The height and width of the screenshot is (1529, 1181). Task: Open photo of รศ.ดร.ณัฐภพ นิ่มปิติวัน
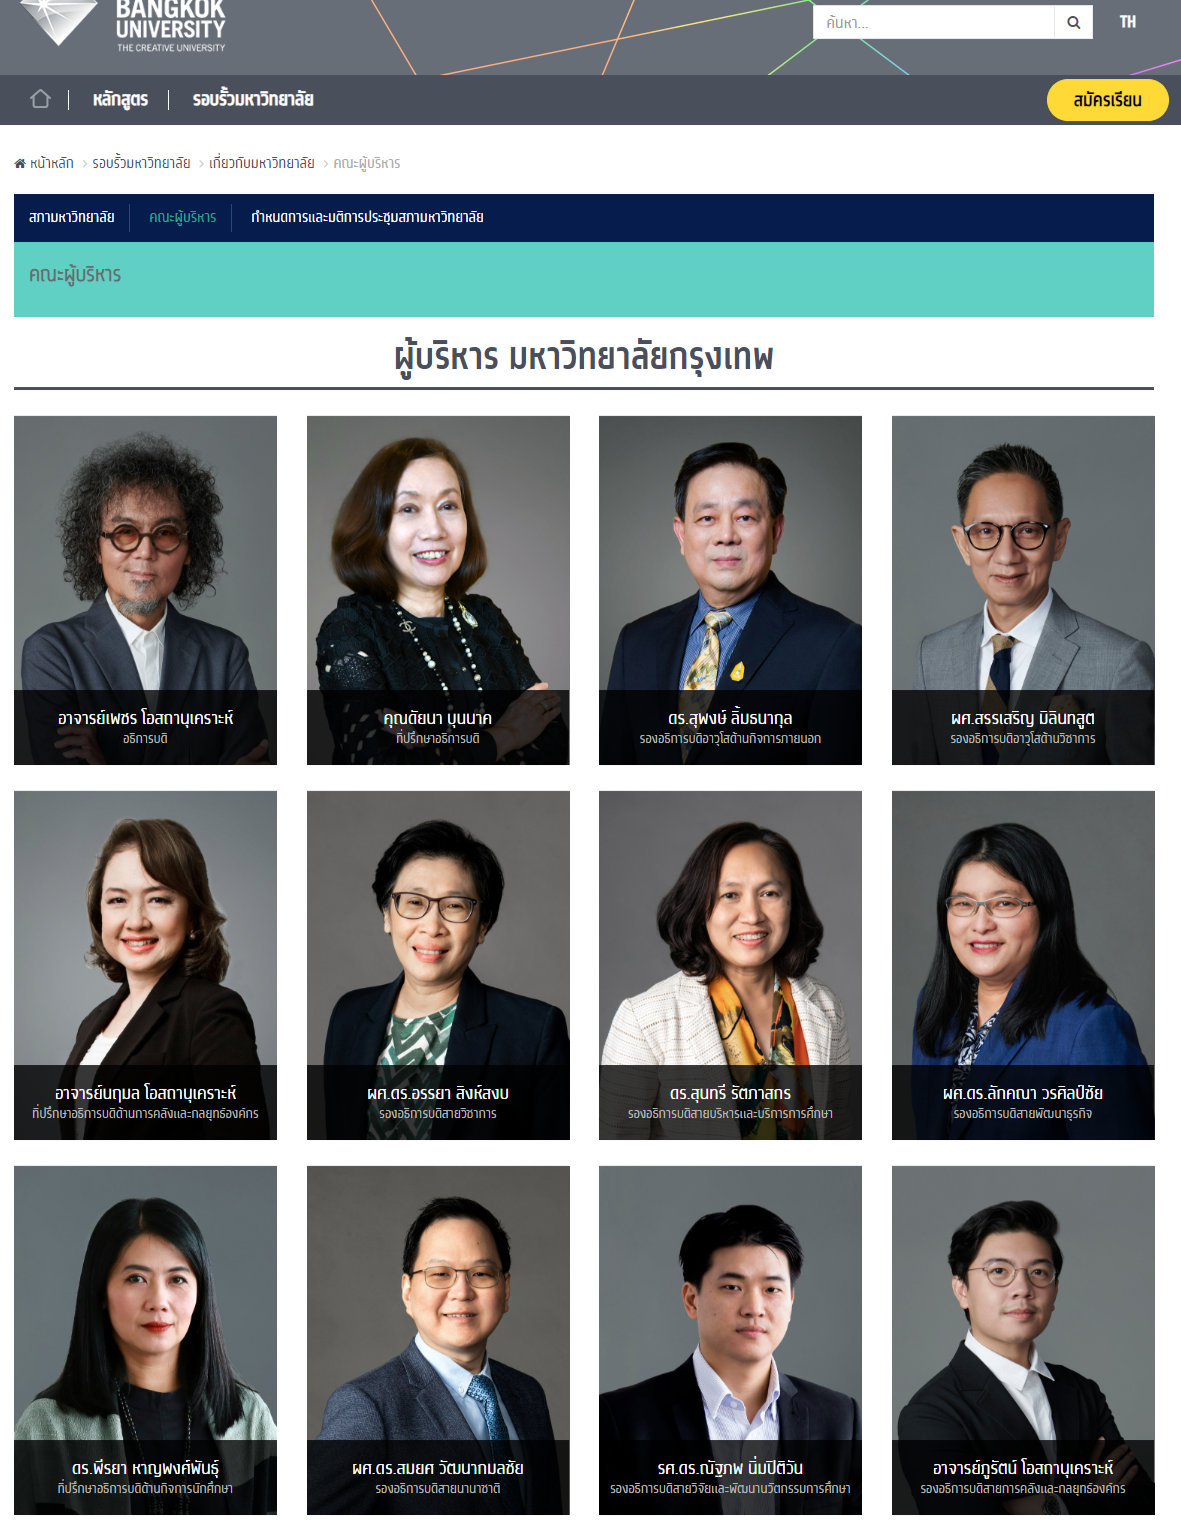click(730, 1340)
